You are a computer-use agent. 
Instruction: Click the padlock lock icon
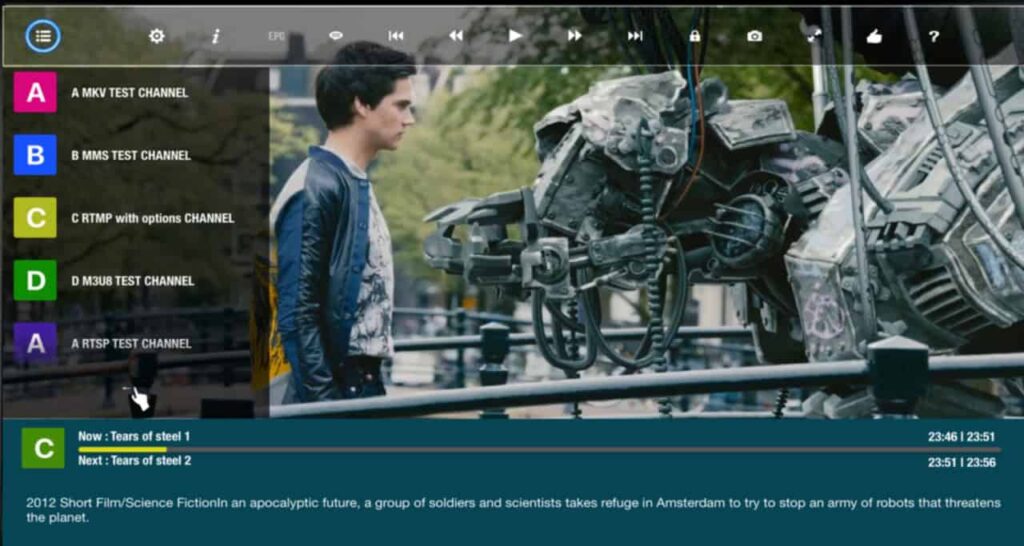pyautogui.click(x=695, y=36)
